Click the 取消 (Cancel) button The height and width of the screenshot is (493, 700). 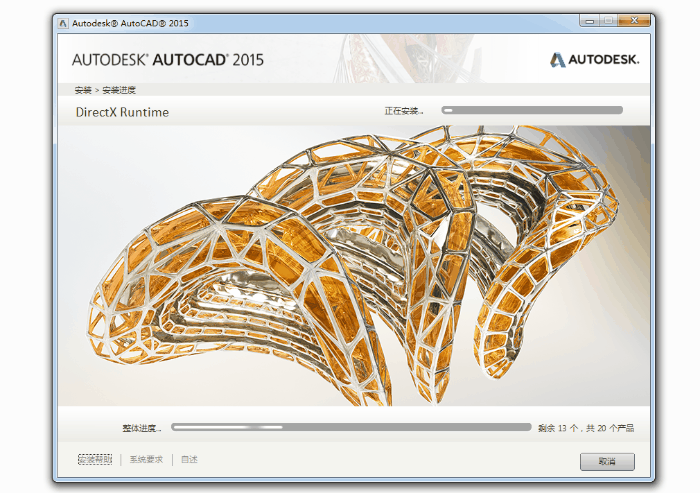point(607,461)
